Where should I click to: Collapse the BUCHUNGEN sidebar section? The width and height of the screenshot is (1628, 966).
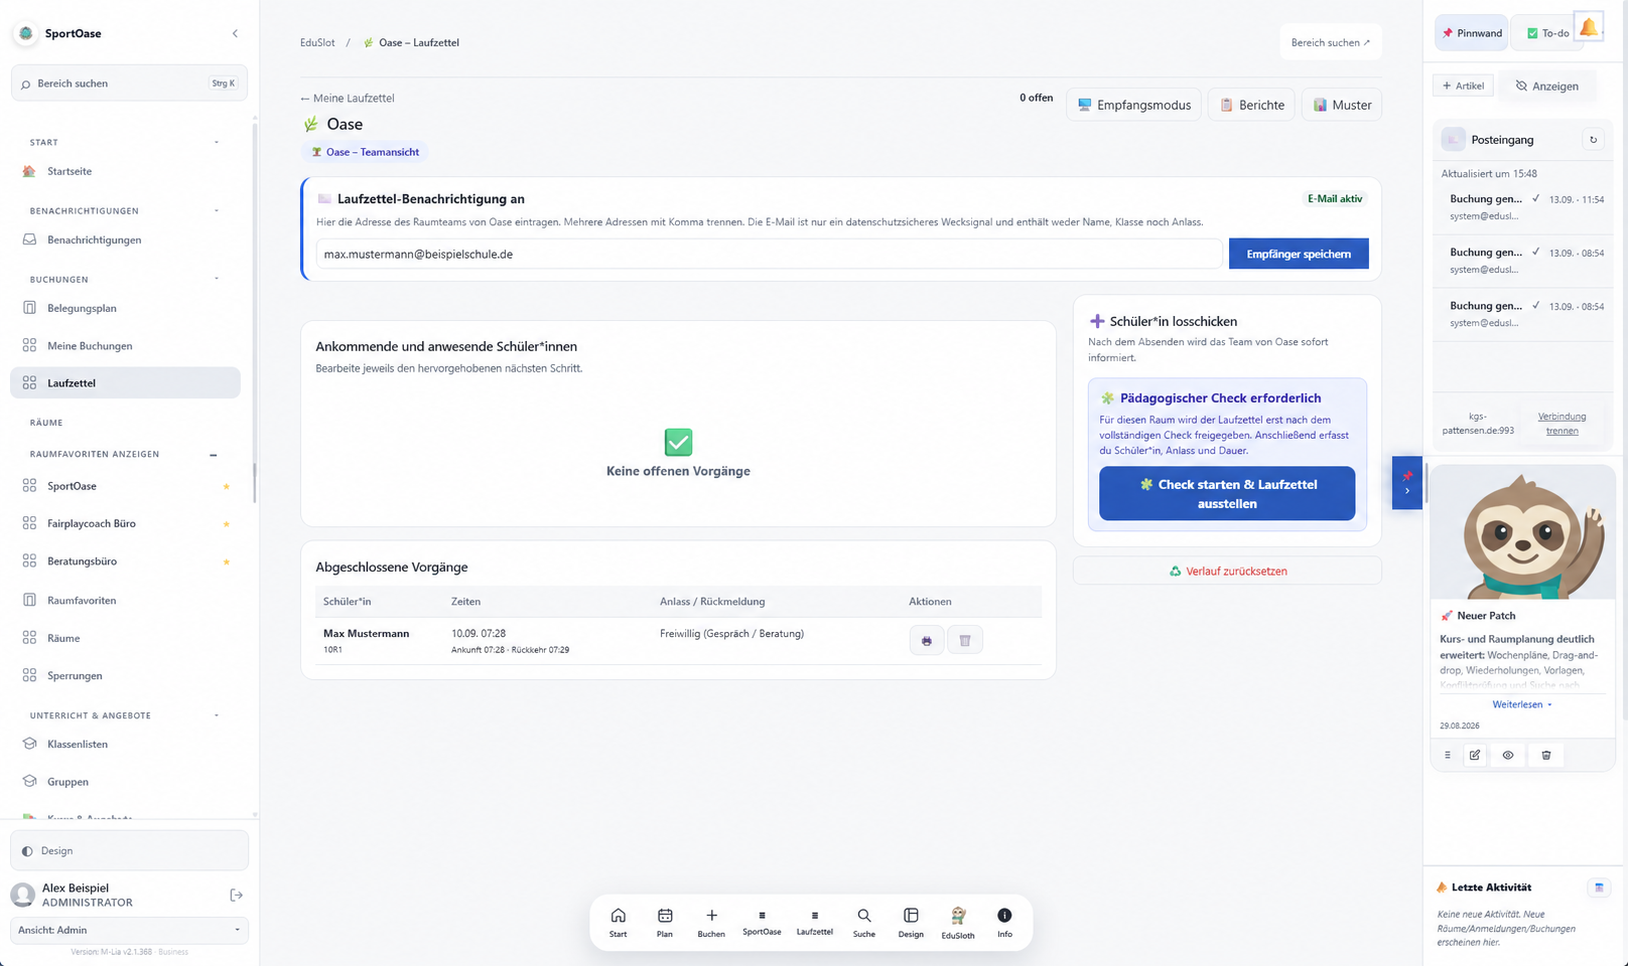pyautogui.click(x=216, y=279)
